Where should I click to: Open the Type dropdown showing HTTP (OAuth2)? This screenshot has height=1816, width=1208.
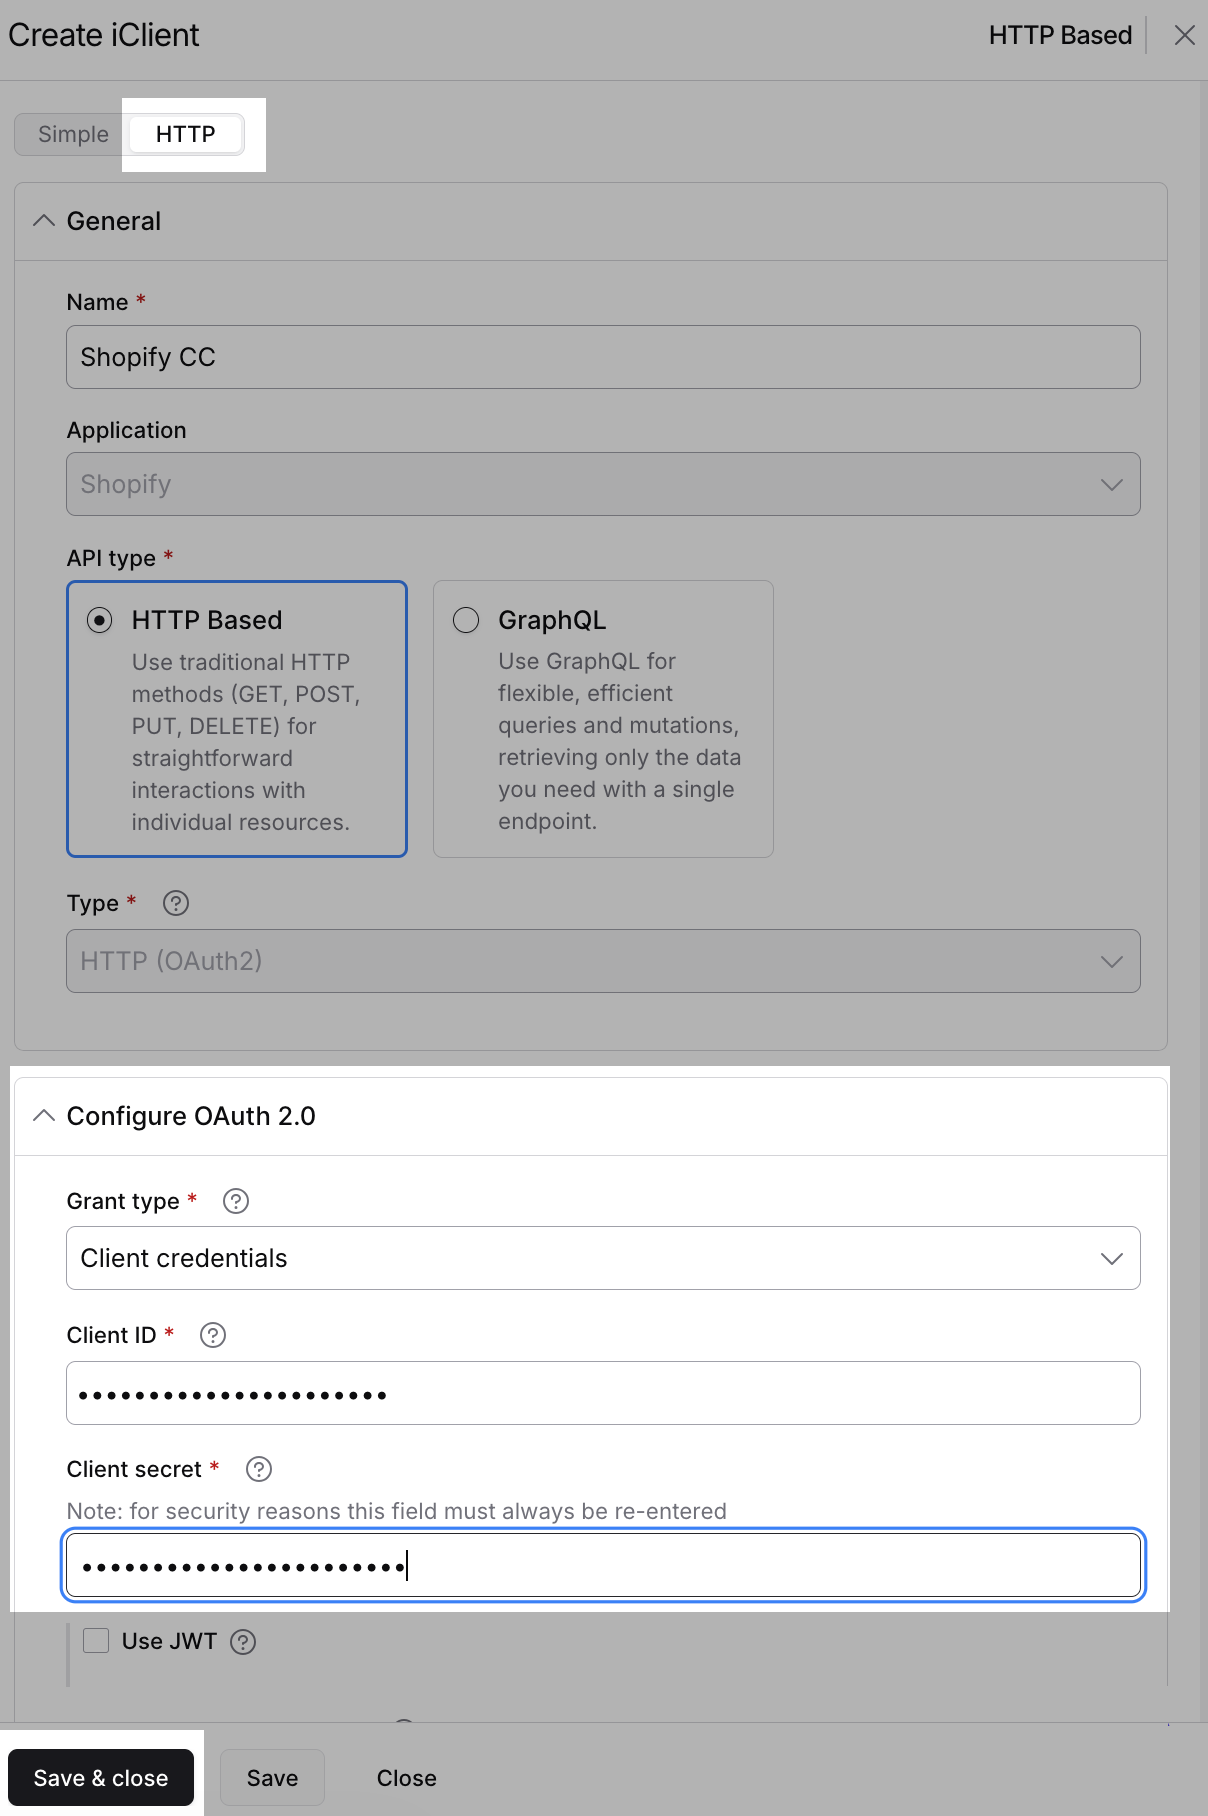click(x=603, y=961)
